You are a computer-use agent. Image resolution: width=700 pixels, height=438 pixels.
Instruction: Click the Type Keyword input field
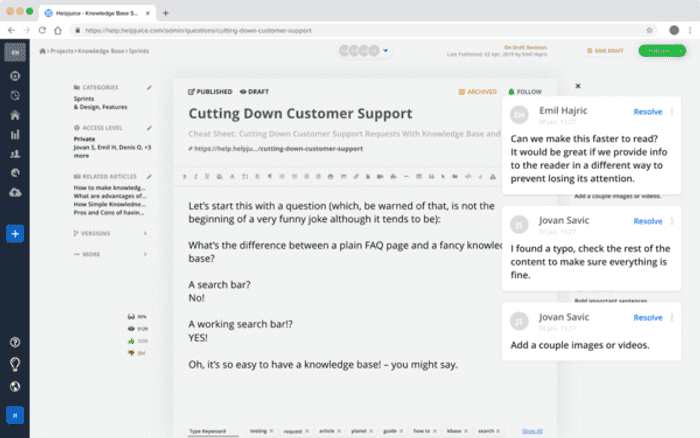[212, 430]
